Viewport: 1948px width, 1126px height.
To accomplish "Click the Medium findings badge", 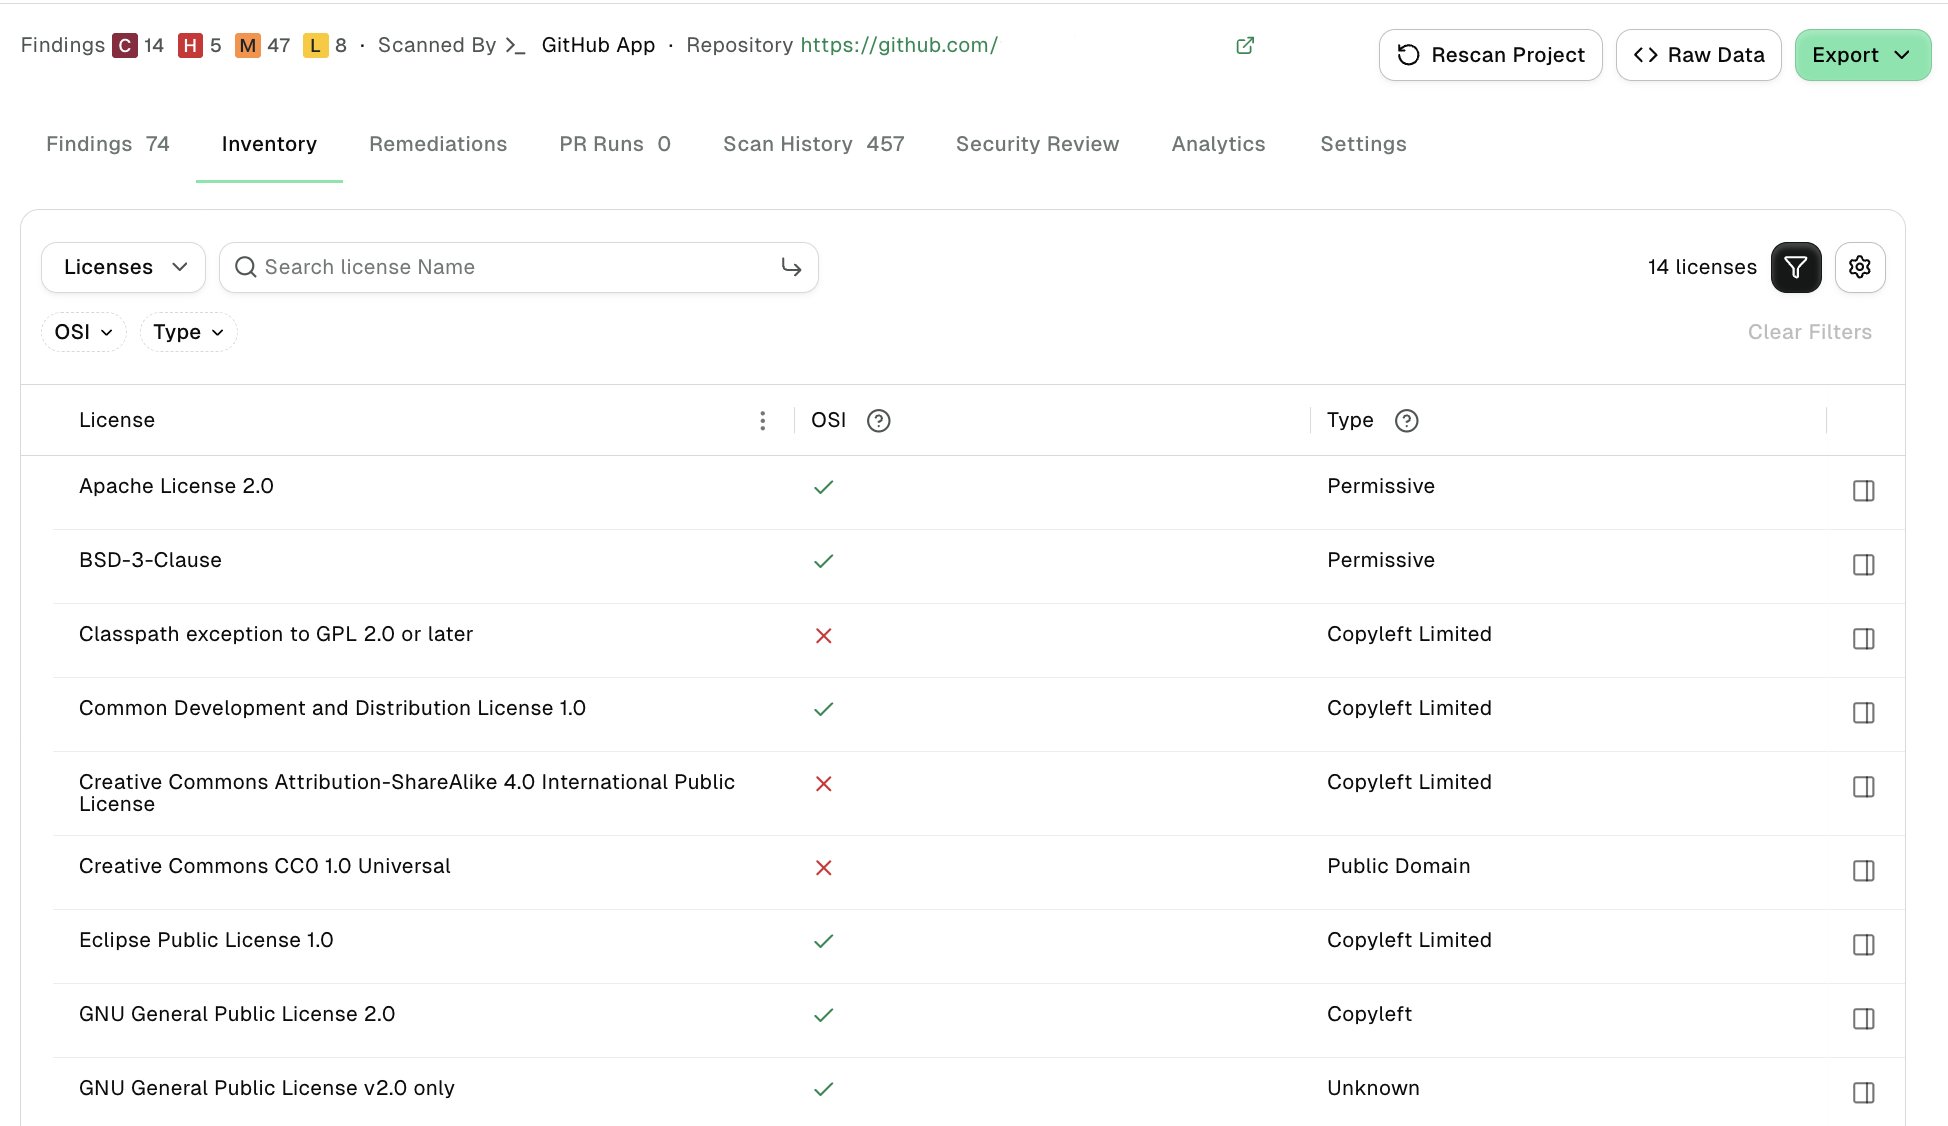I will click(x=247, y=45).
